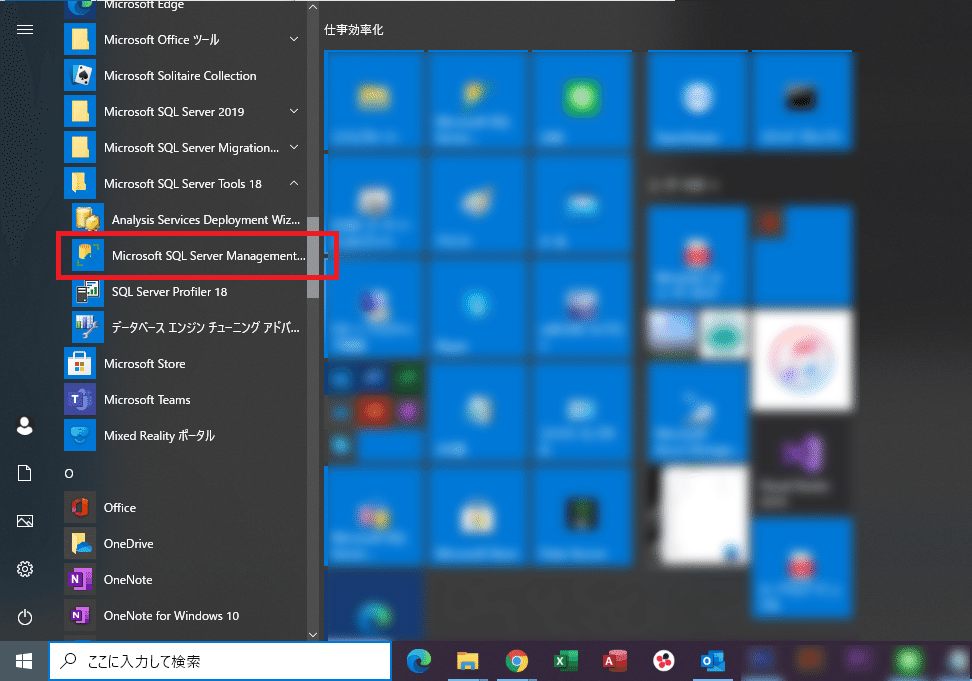Click the Microsoft SQL Server Tools 18 label
This screenshot has width=972, height=681.
pos(183,183)
